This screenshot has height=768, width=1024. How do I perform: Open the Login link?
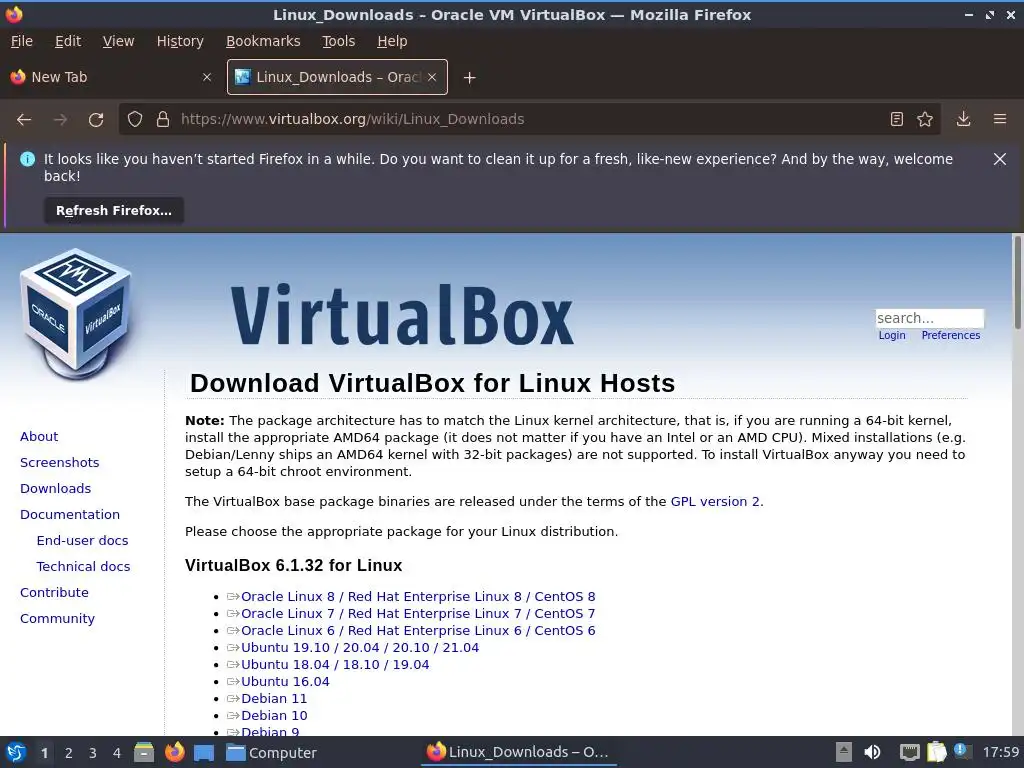pyautogui.click(x=891, y=335)
